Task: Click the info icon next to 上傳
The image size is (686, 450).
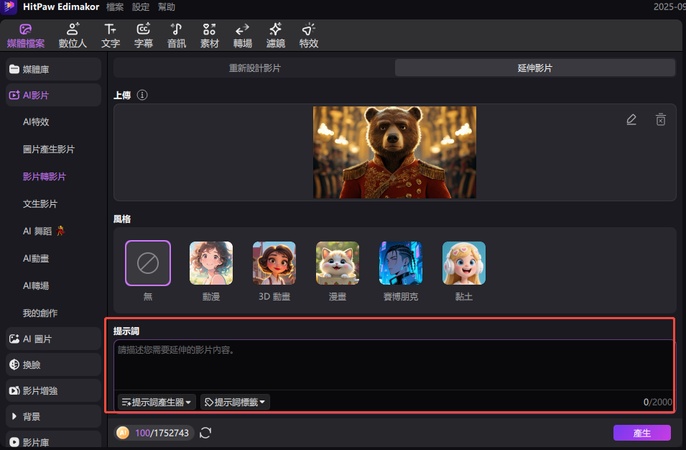Action: (x=142, y=96)
